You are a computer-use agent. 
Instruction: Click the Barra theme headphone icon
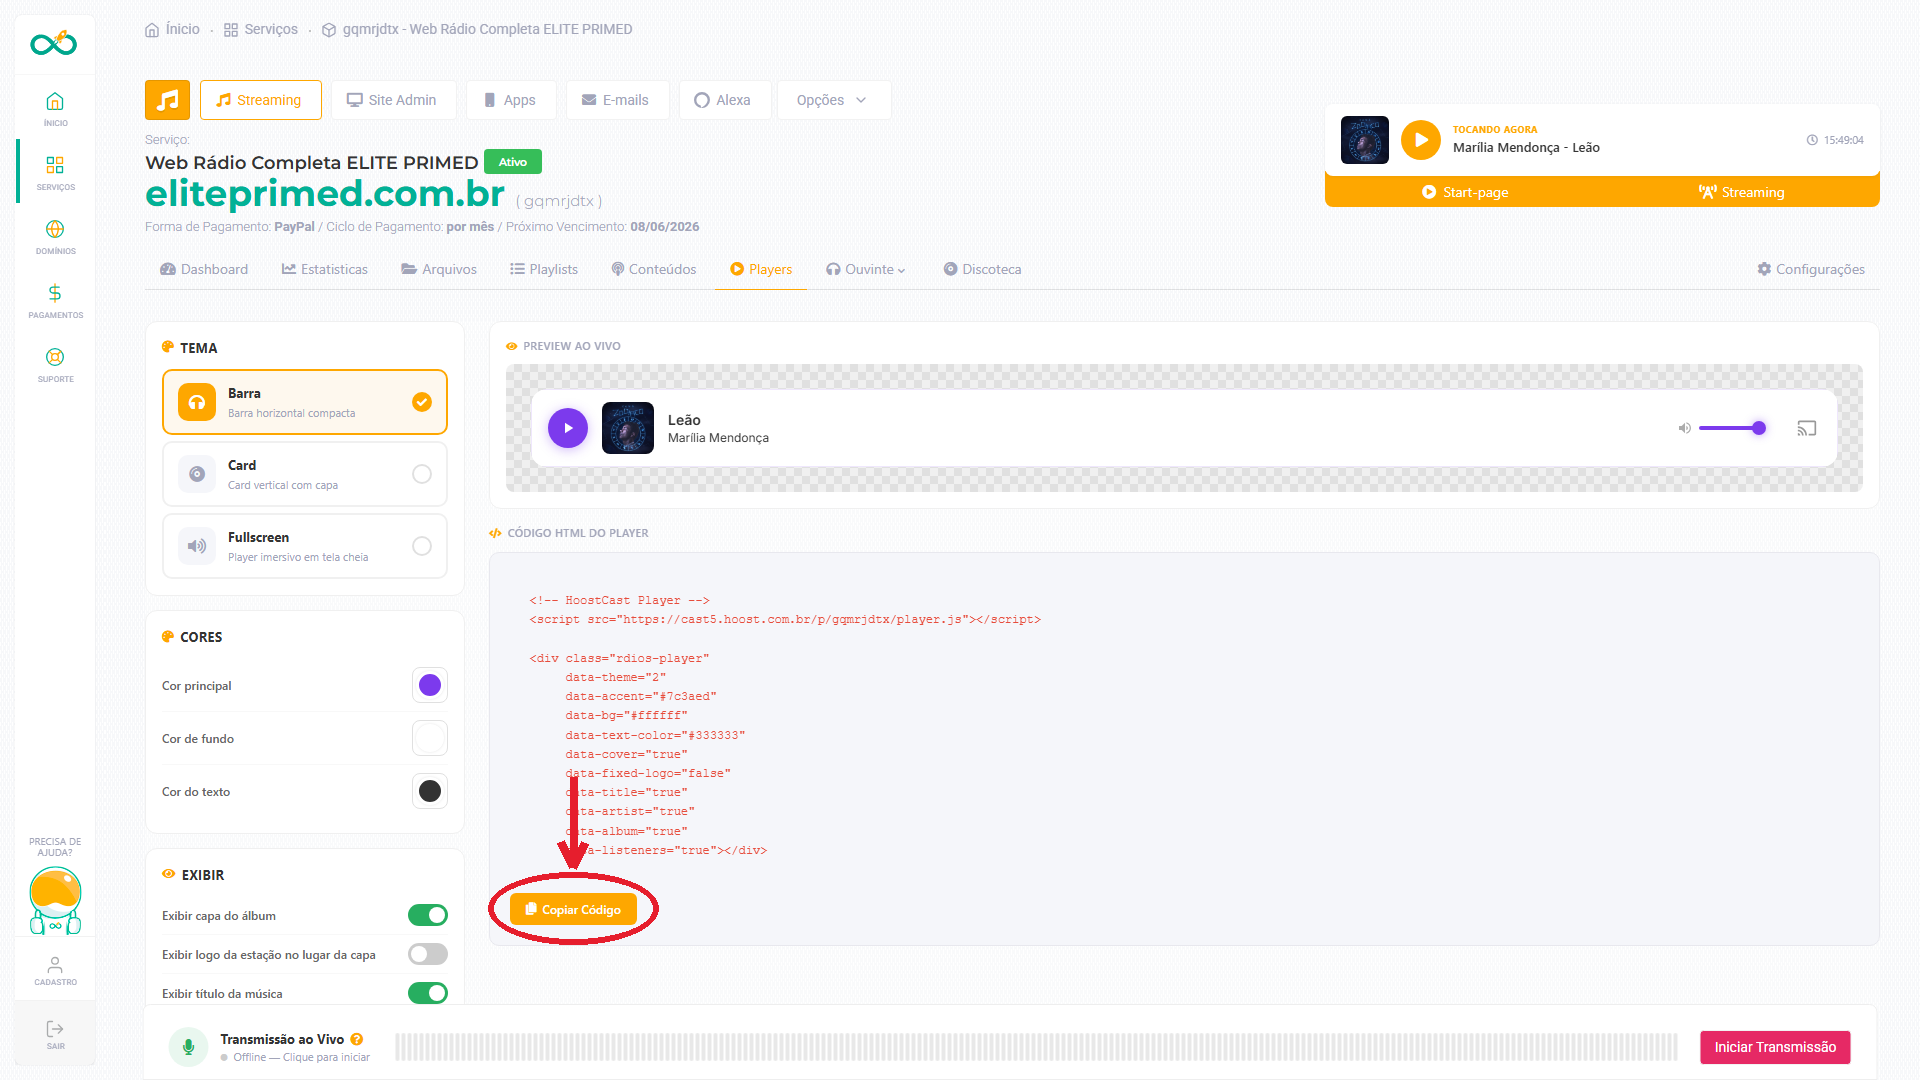click(197, 402)
